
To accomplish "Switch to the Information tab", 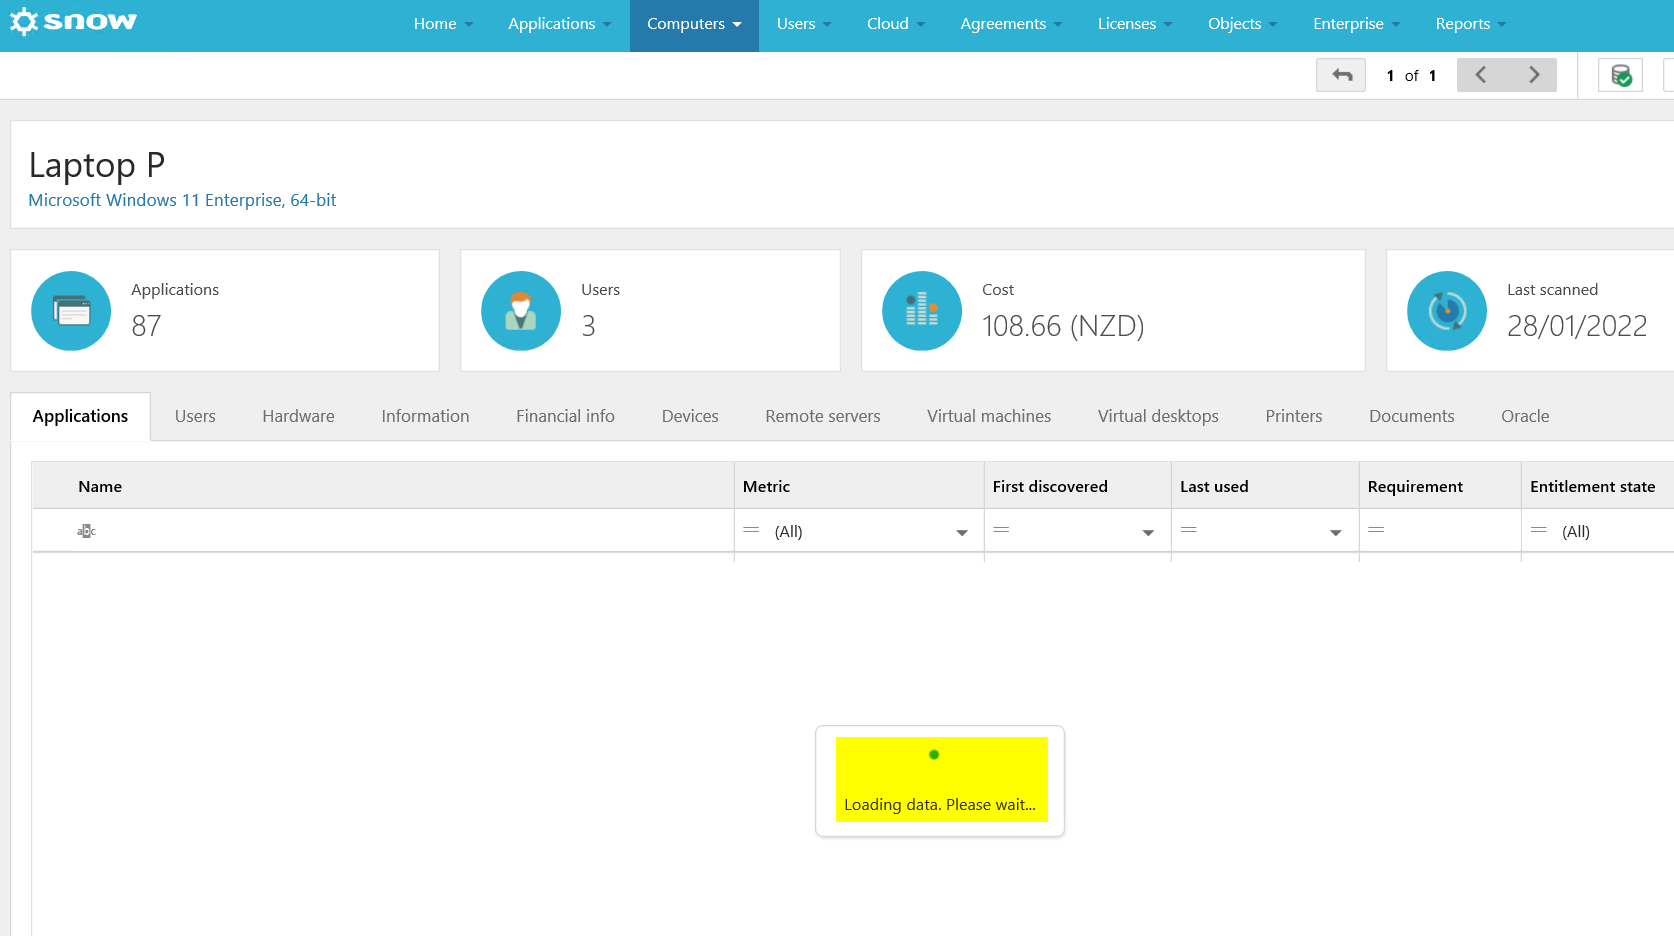I will tap(425, 416).
